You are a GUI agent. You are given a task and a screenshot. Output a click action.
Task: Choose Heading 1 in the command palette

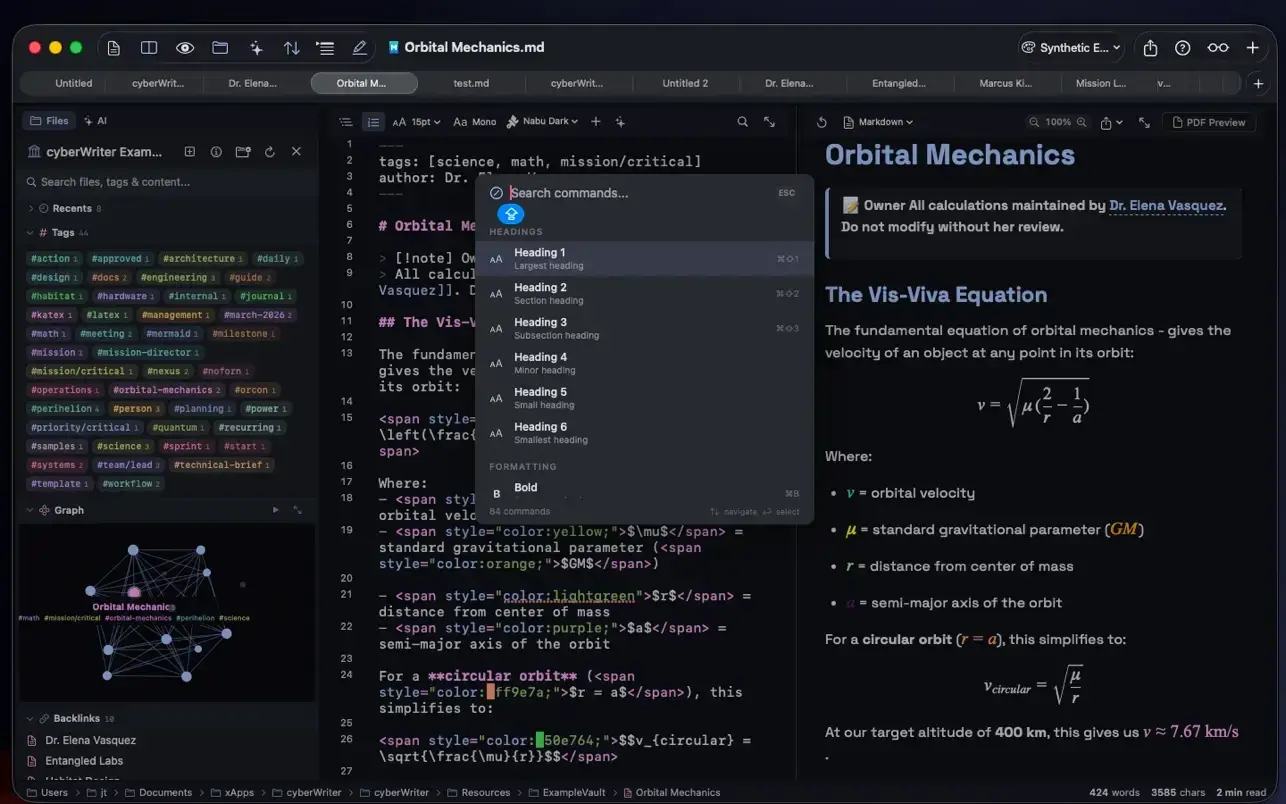click(x=644, y=259)
